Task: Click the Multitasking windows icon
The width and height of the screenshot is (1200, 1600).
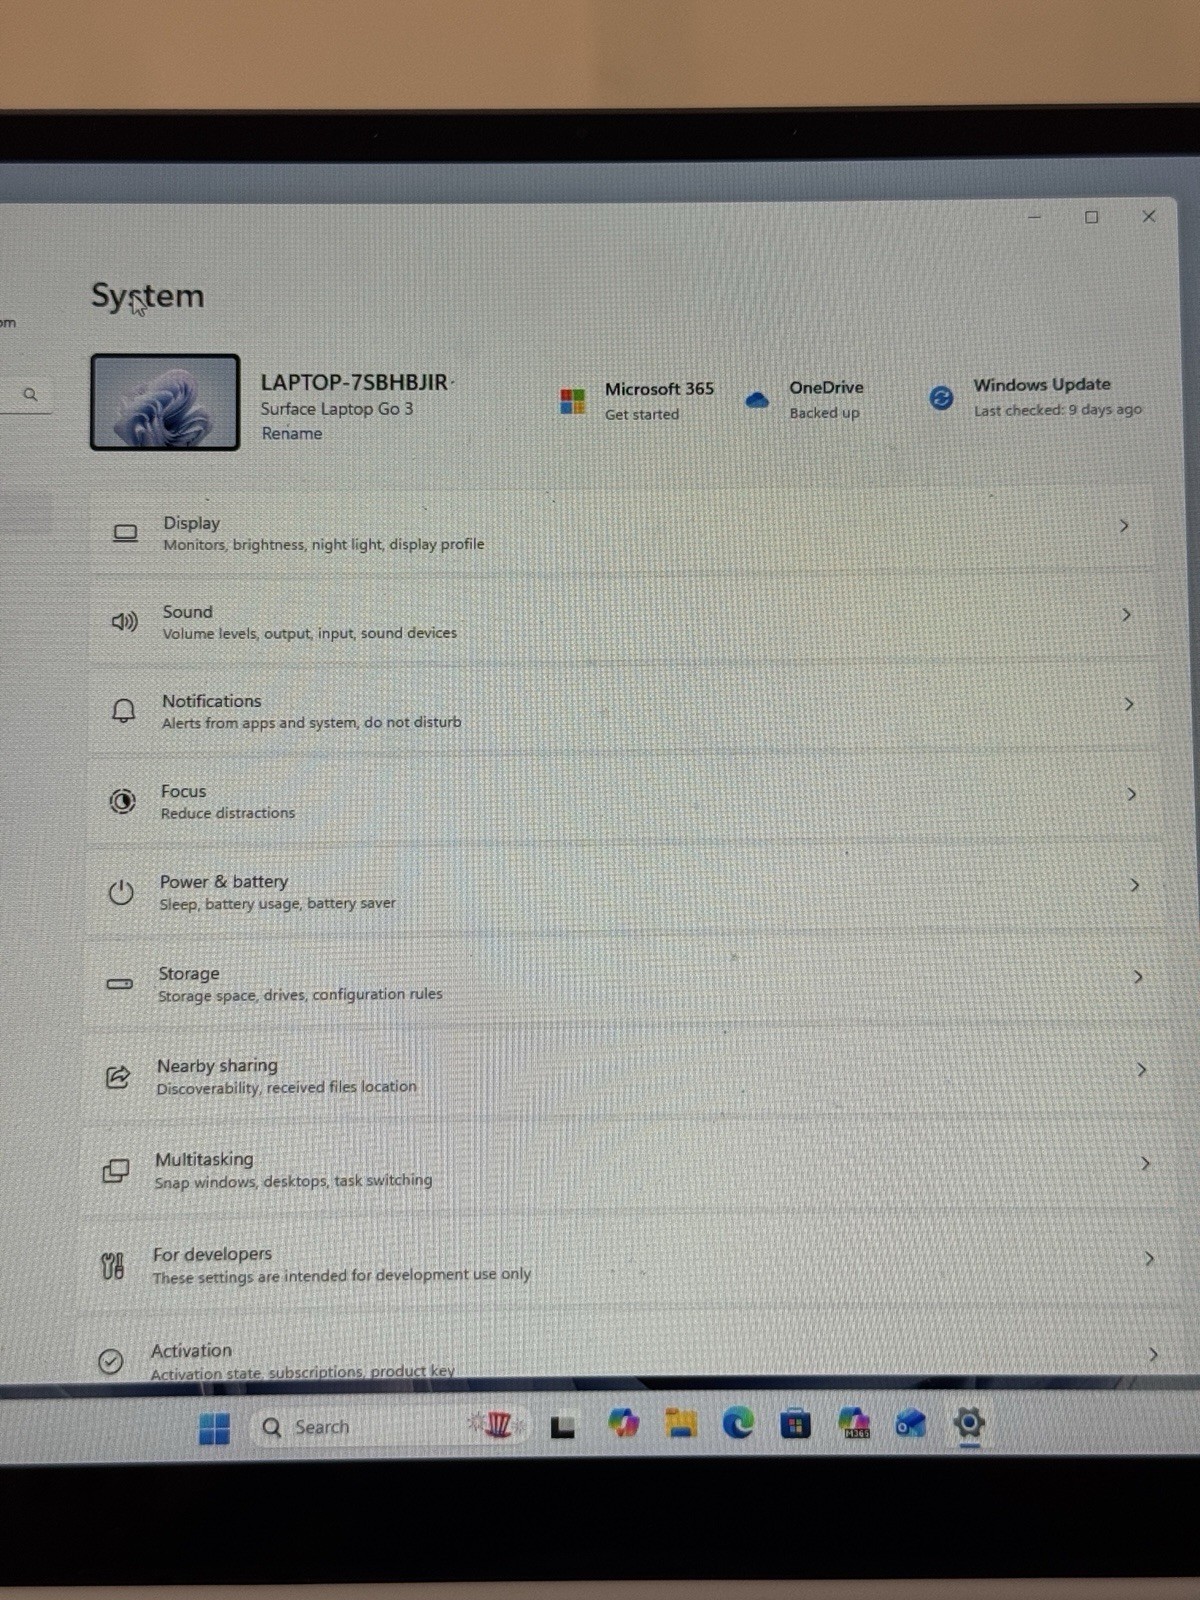Action: (x=116, y=1170)
